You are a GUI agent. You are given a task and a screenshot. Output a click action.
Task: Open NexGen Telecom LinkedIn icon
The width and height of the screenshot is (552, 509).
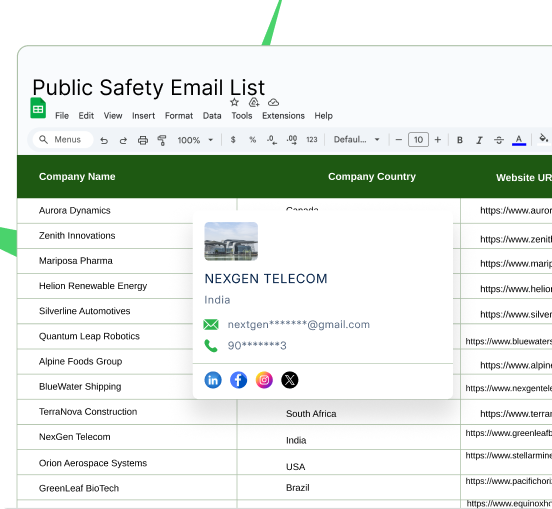[213, 380]
